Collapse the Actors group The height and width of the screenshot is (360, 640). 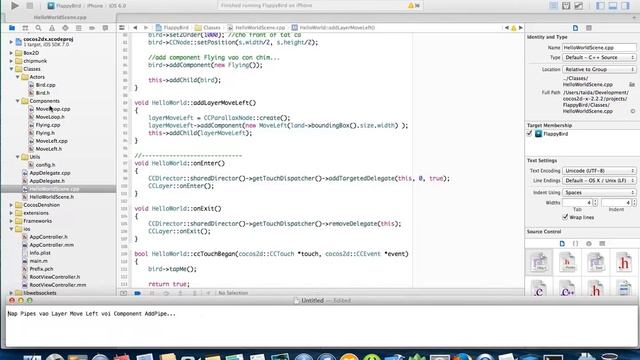tap(18, 77)
